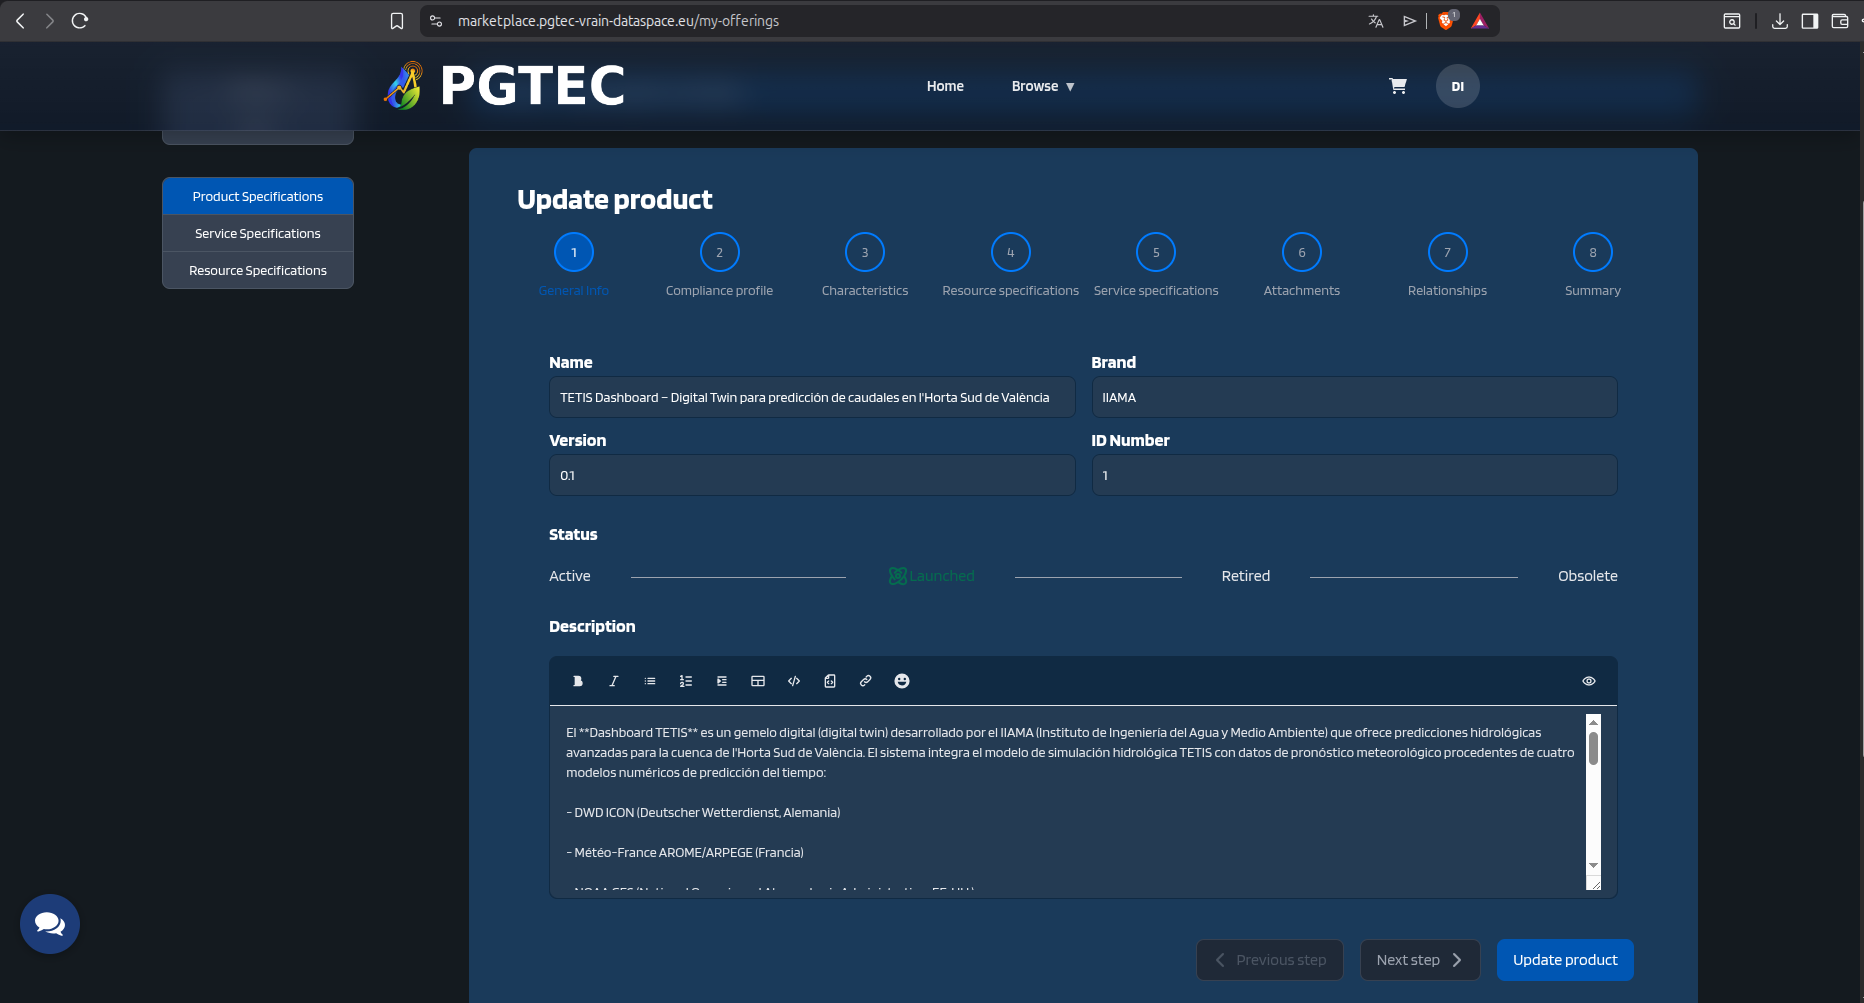This screenshot has height=1003, width=1864.
Task: Click the description scrollbar up arrow
Action: click(1593, 721)
